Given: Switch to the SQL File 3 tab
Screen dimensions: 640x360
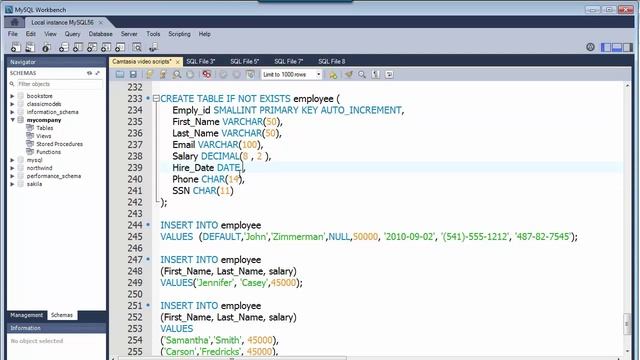Looking at the screenshot, I should pos(200,62).
